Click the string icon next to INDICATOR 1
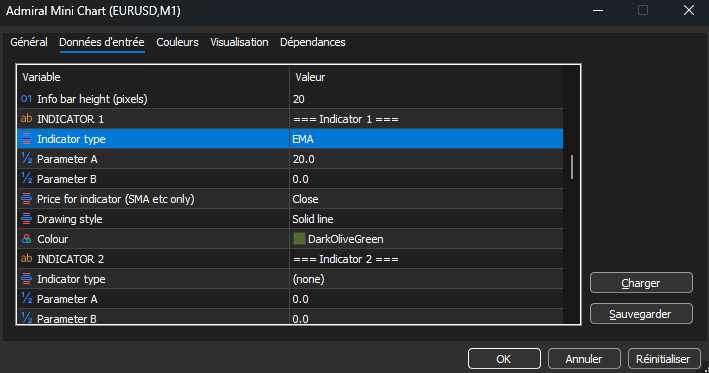 pyautogui.click(x=27, y=118)
